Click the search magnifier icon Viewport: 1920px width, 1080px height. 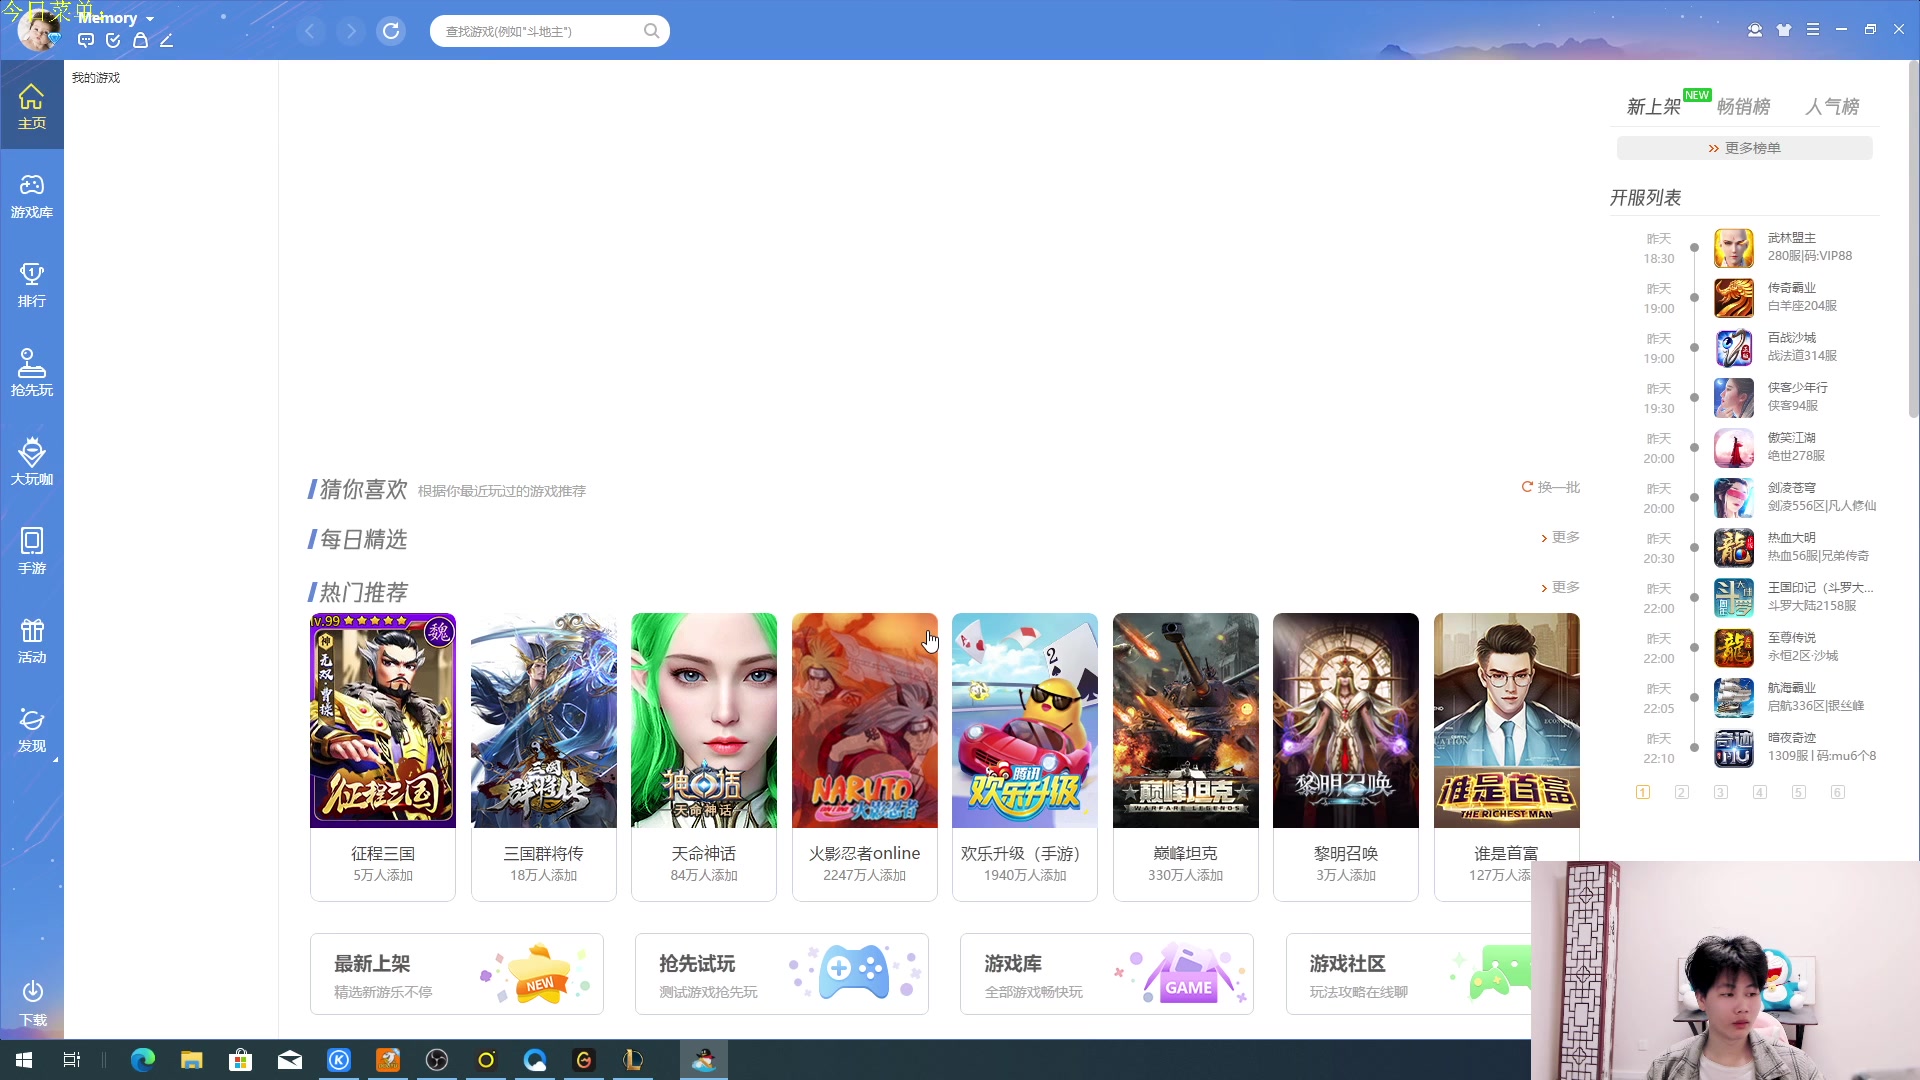[651, 31]
